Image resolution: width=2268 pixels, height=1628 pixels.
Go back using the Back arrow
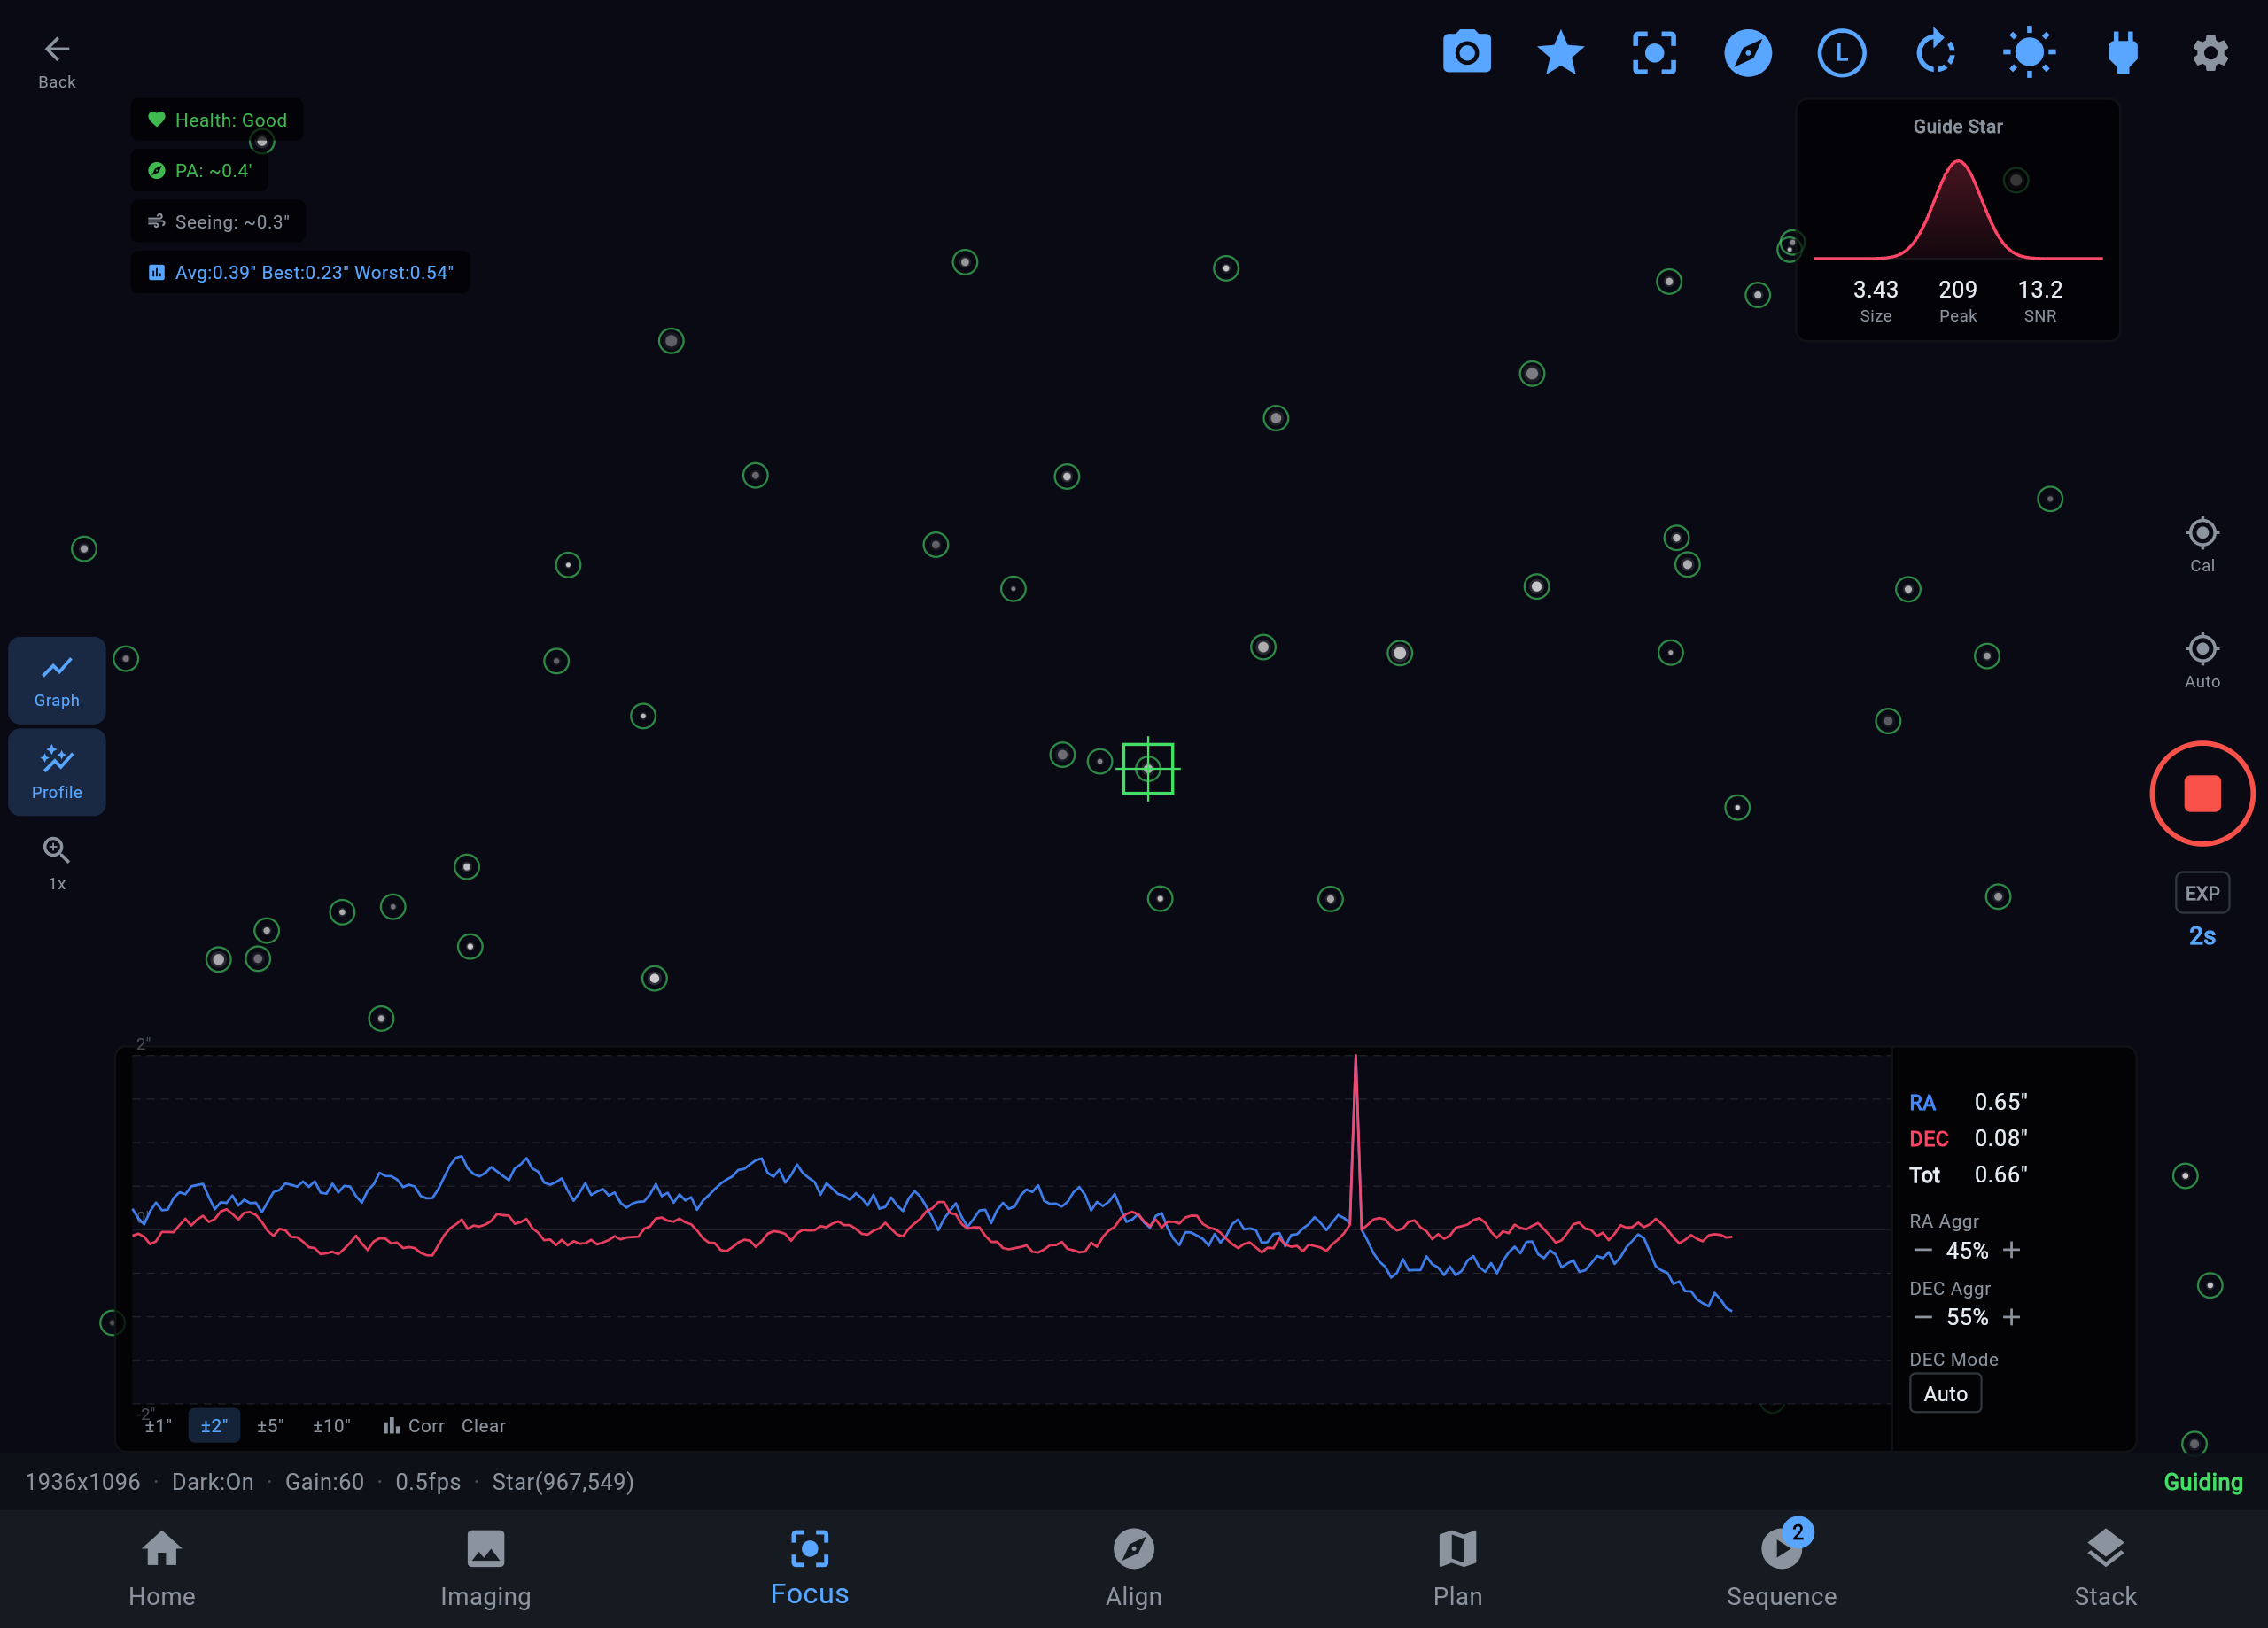click(56, 62)
